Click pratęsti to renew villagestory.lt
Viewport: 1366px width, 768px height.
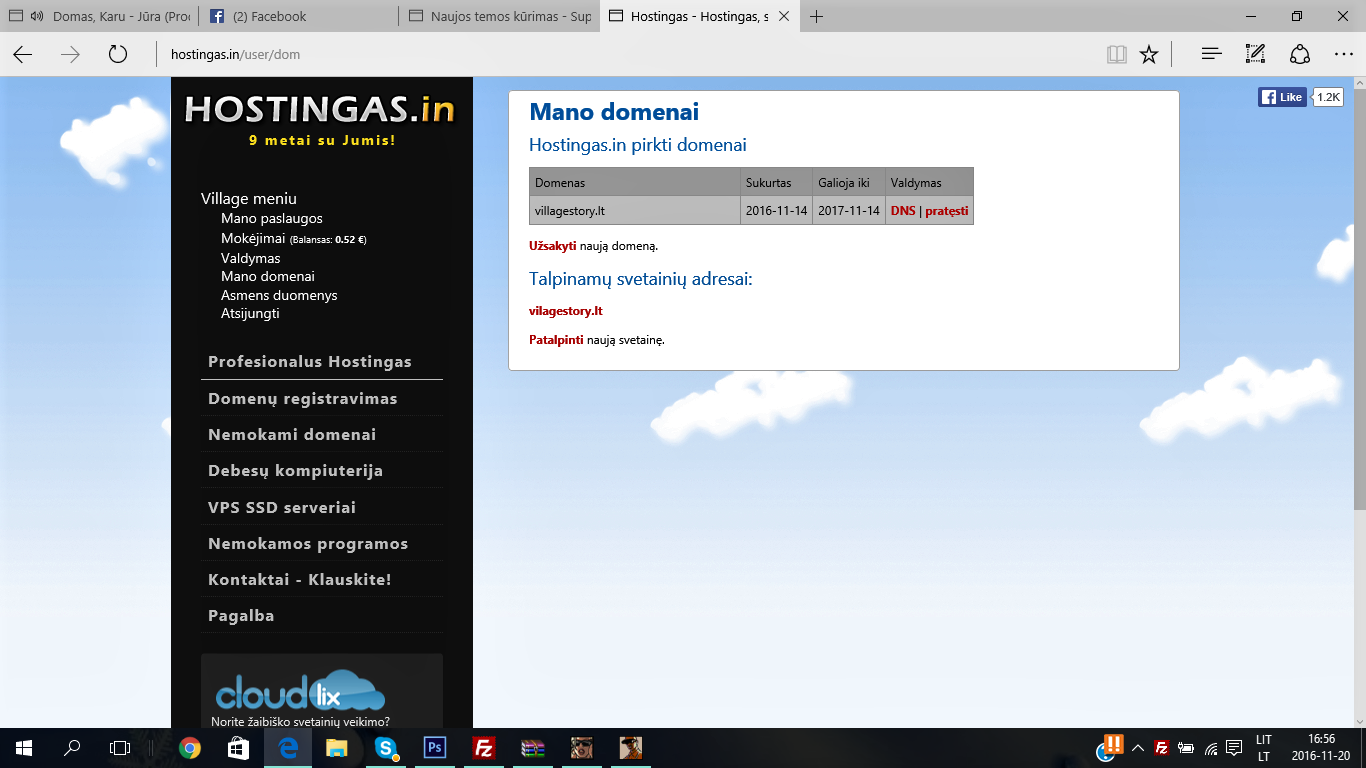pyautogui.click(x=947, y=211)
